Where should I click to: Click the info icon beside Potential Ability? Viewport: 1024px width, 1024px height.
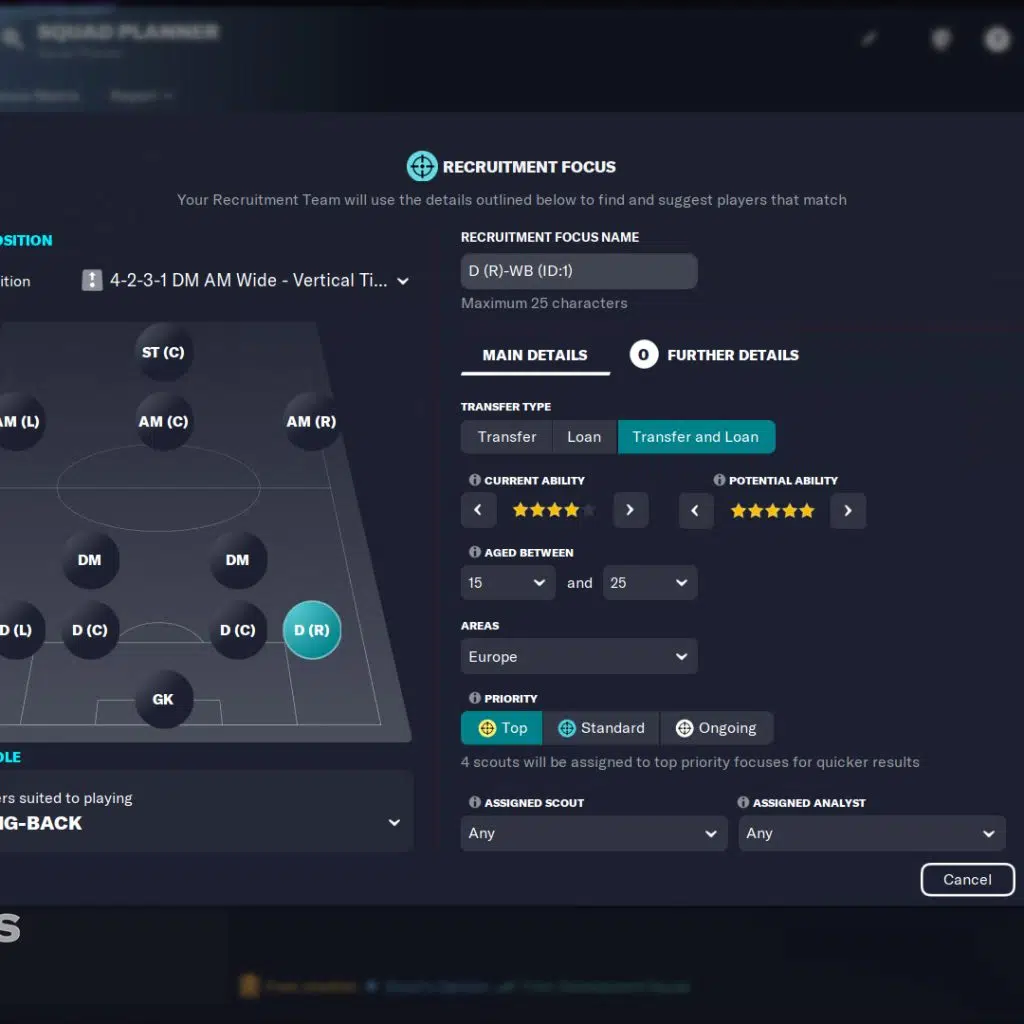(719, 481)
